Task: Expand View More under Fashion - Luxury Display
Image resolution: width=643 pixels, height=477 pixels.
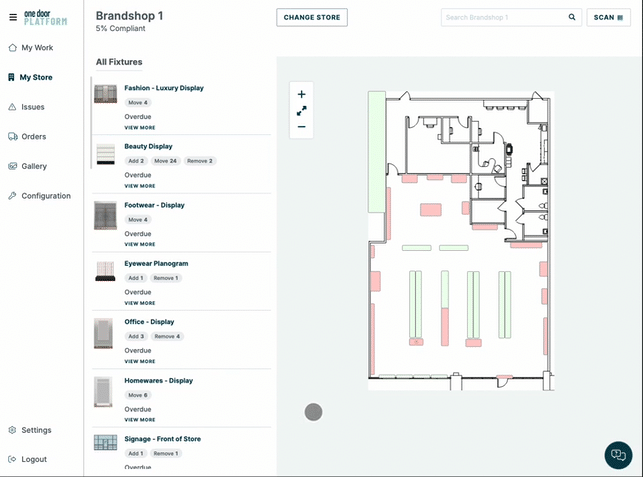Action: pos(139,128)
